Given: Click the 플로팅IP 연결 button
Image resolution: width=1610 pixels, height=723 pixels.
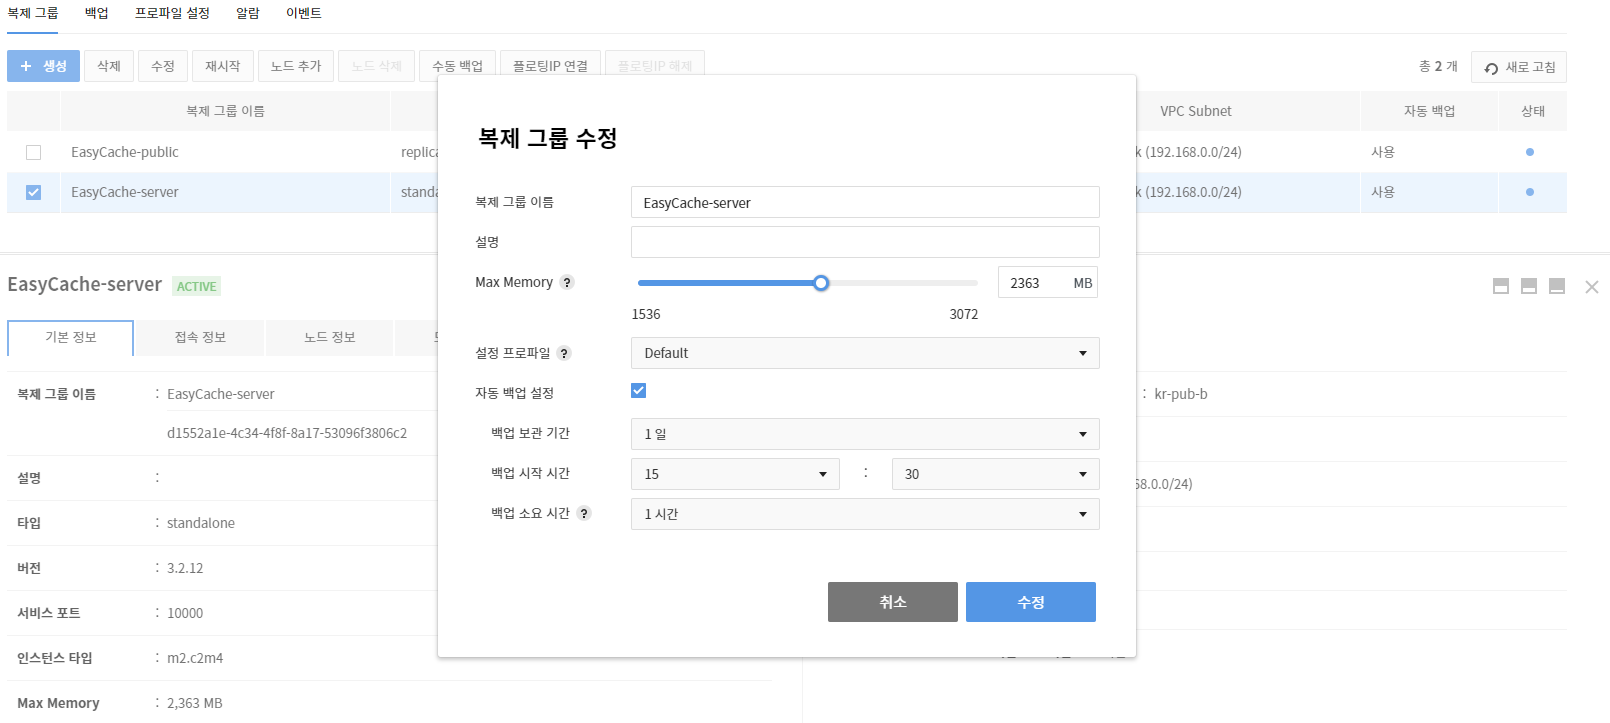Looking at the screenshot, I should pyautogui.click(x=551, y=66).
